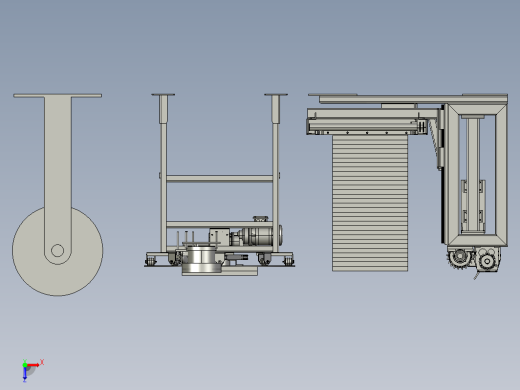Select the upper crossbar of the cart frame

[219, 178]
